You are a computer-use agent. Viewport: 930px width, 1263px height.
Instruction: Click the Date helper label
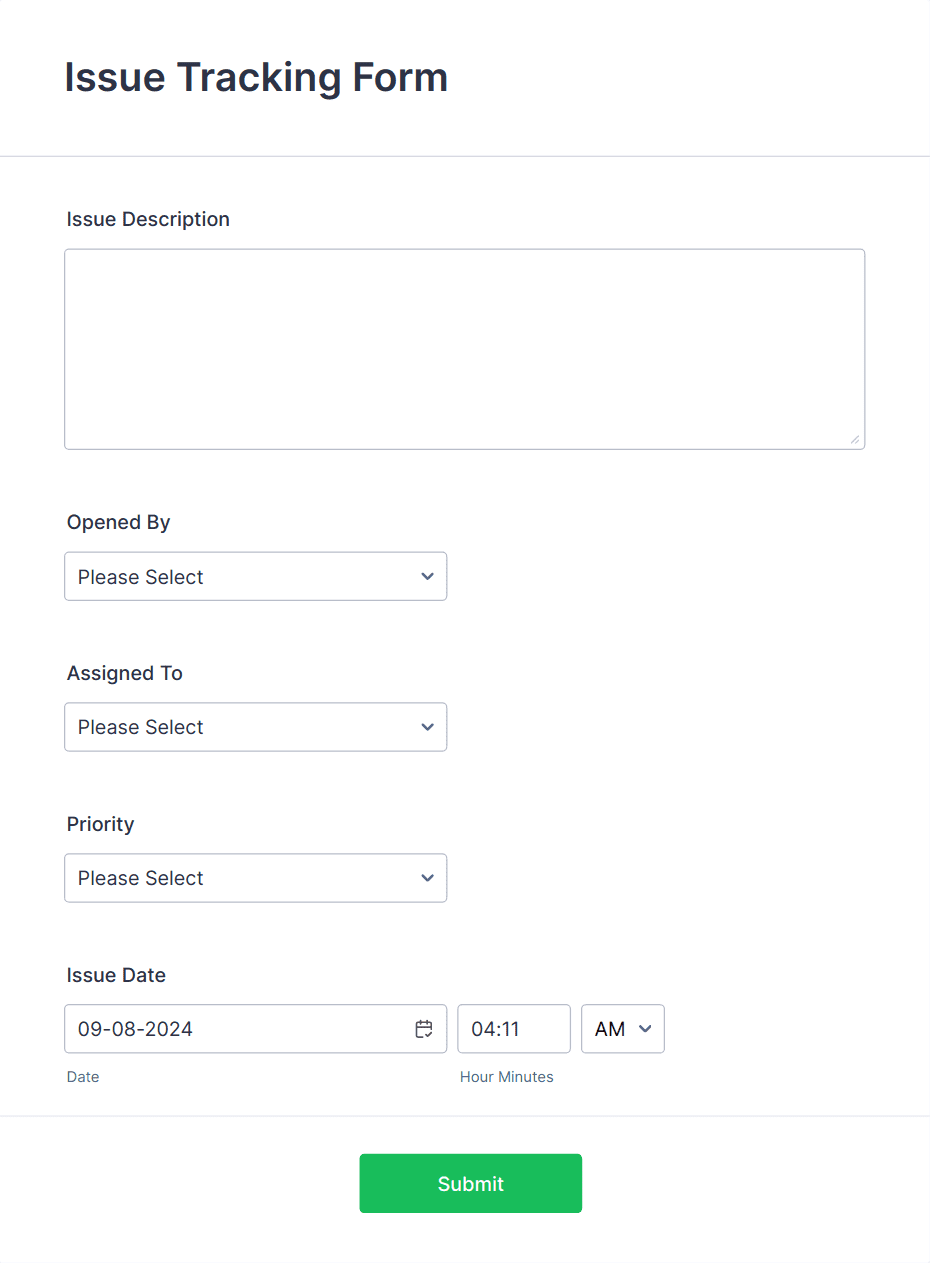(83, 1077)
